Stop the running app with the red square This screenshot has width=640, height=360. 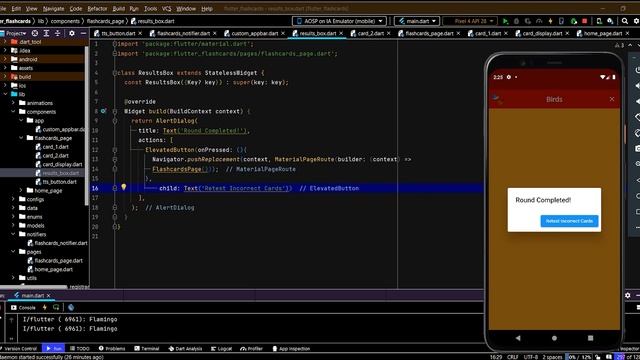(x=584, y=21)
